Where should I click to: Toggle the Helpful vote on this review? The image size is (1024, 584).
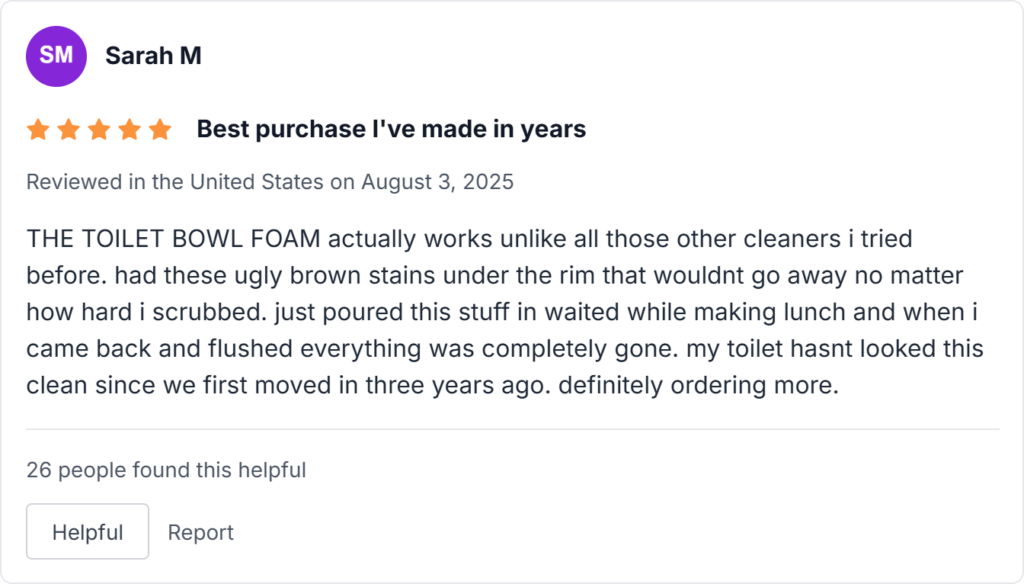tap(87, 531)
